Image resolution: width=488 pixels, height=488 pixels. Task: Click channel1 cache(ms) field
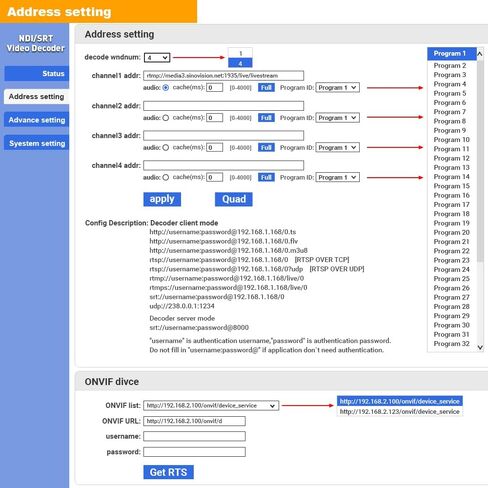tap(215, 88)
